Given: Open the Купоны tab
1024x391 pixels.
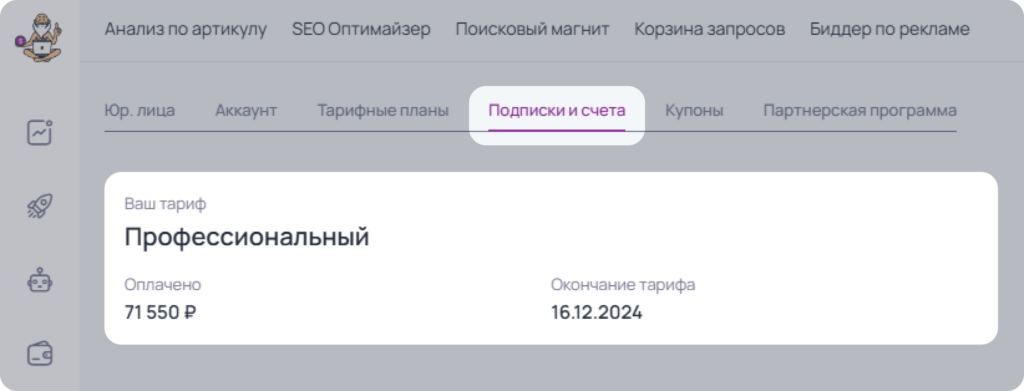Looking at the screenshot, I should click(x=694, y=110).
